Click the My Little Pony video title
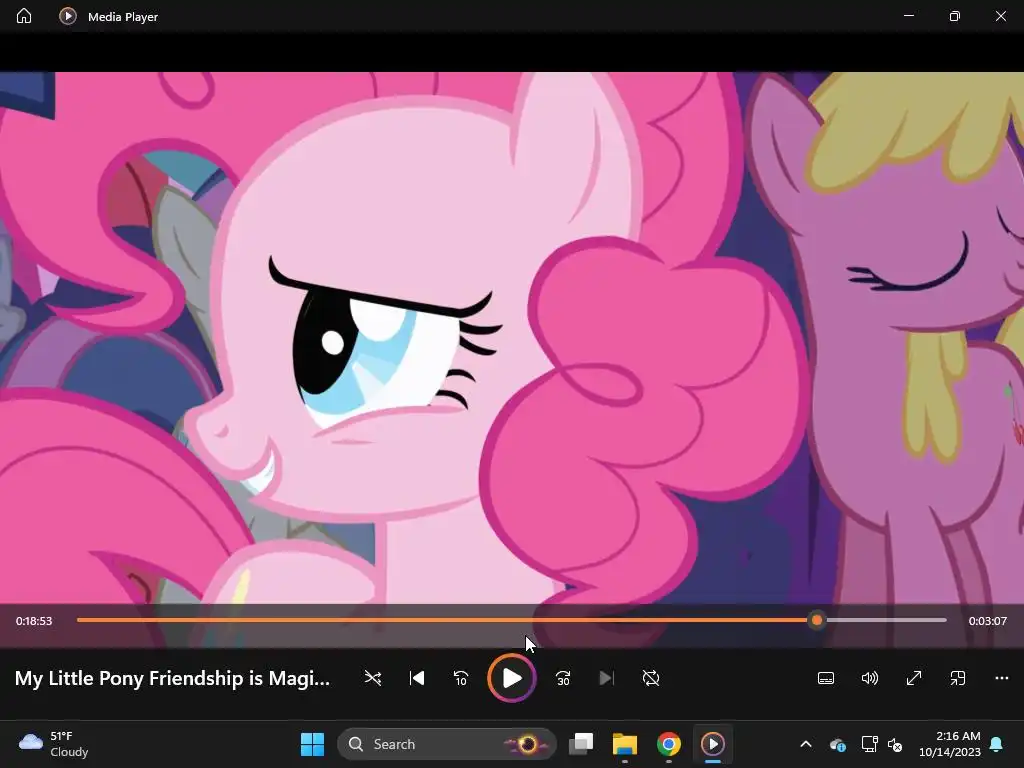The height and width of the screenshot is (768, 1024). (x=172, y=678)
